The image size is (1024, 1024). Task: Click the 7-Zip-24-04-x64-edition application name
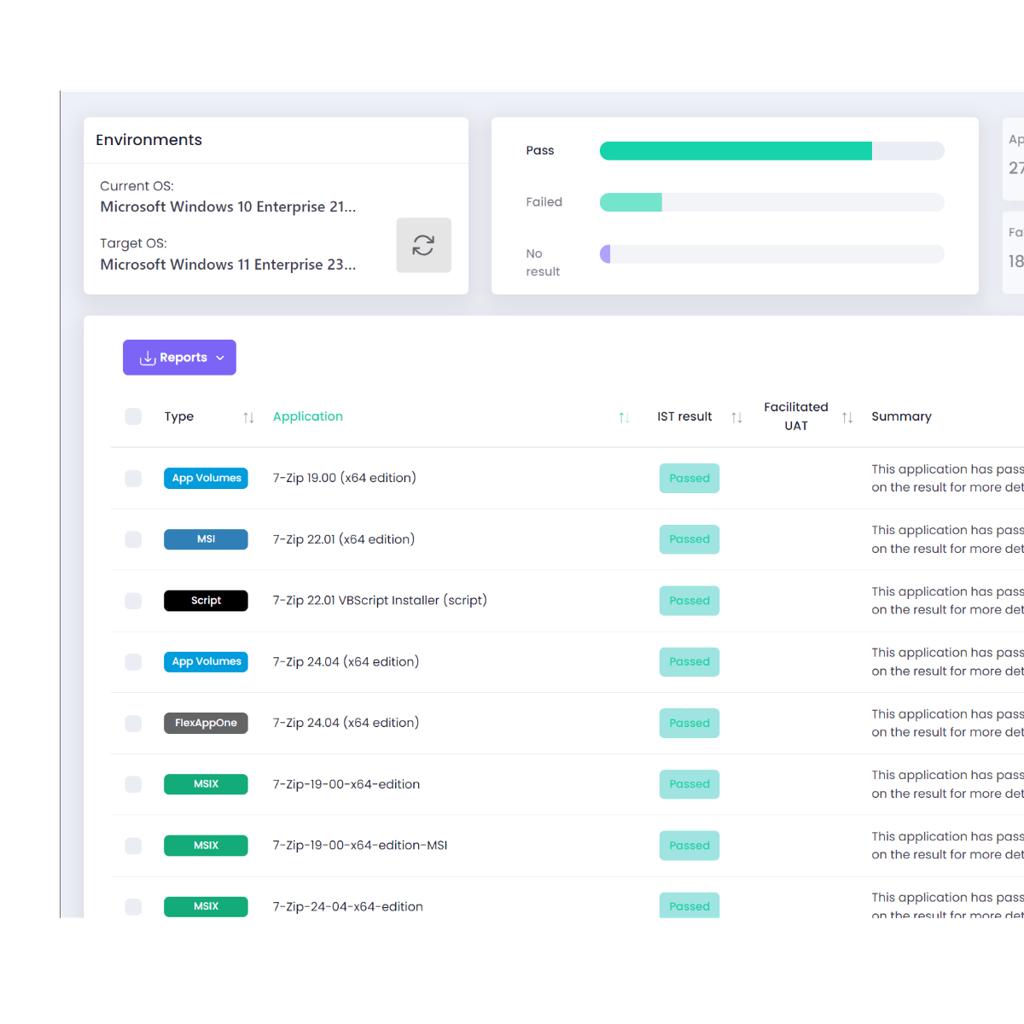[347, 906]
